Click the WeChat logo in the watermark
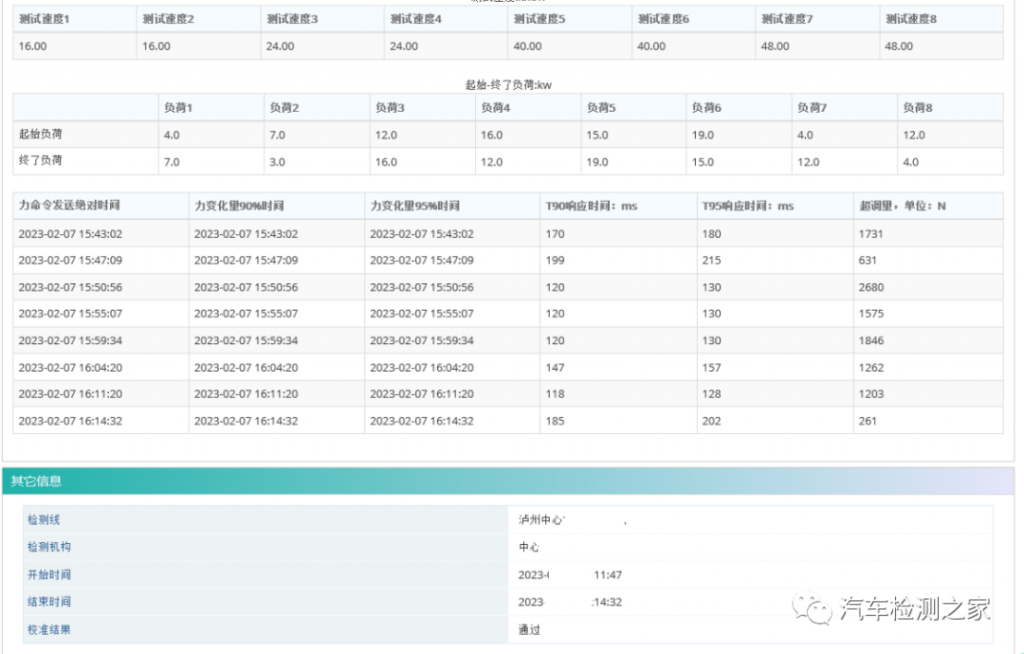Image resolution: width=1024 pixels, height=654 pixels. [812, 609]
